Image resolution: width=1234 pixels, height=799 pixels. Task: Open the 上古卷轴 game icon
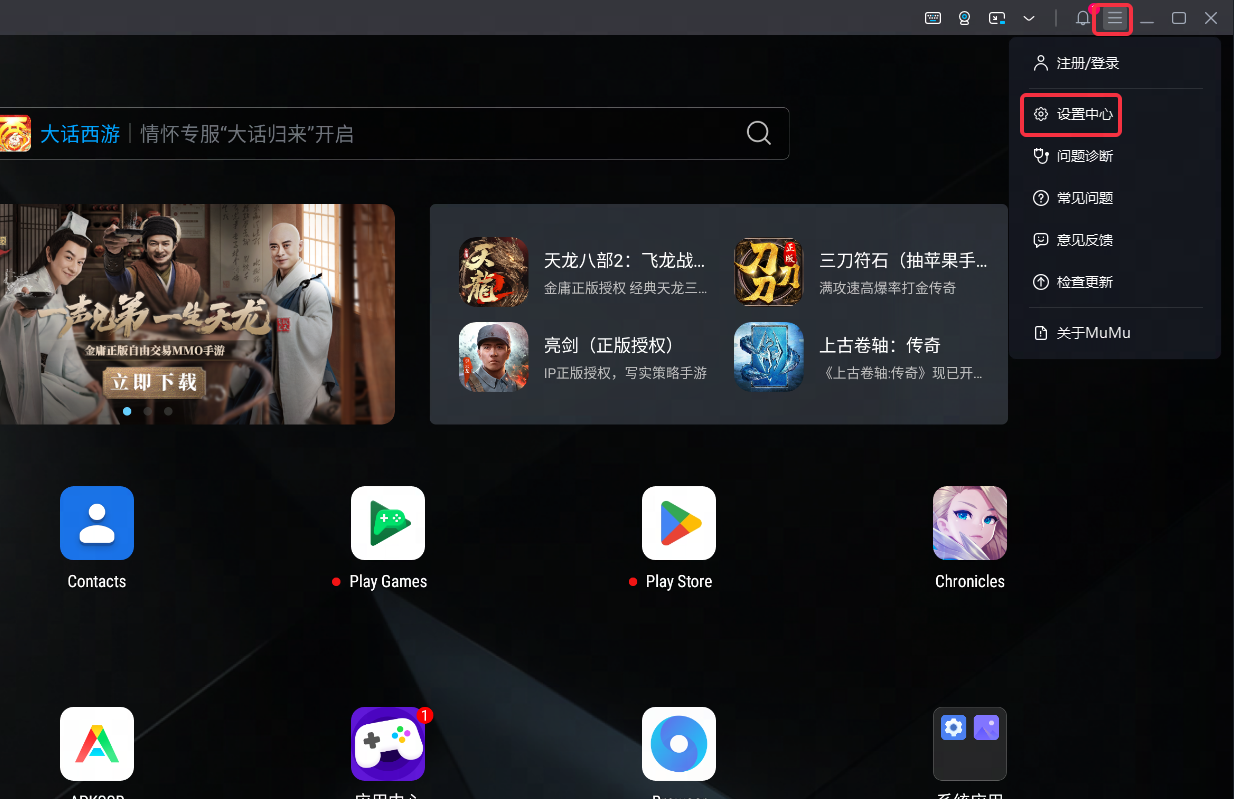(769, 356)
